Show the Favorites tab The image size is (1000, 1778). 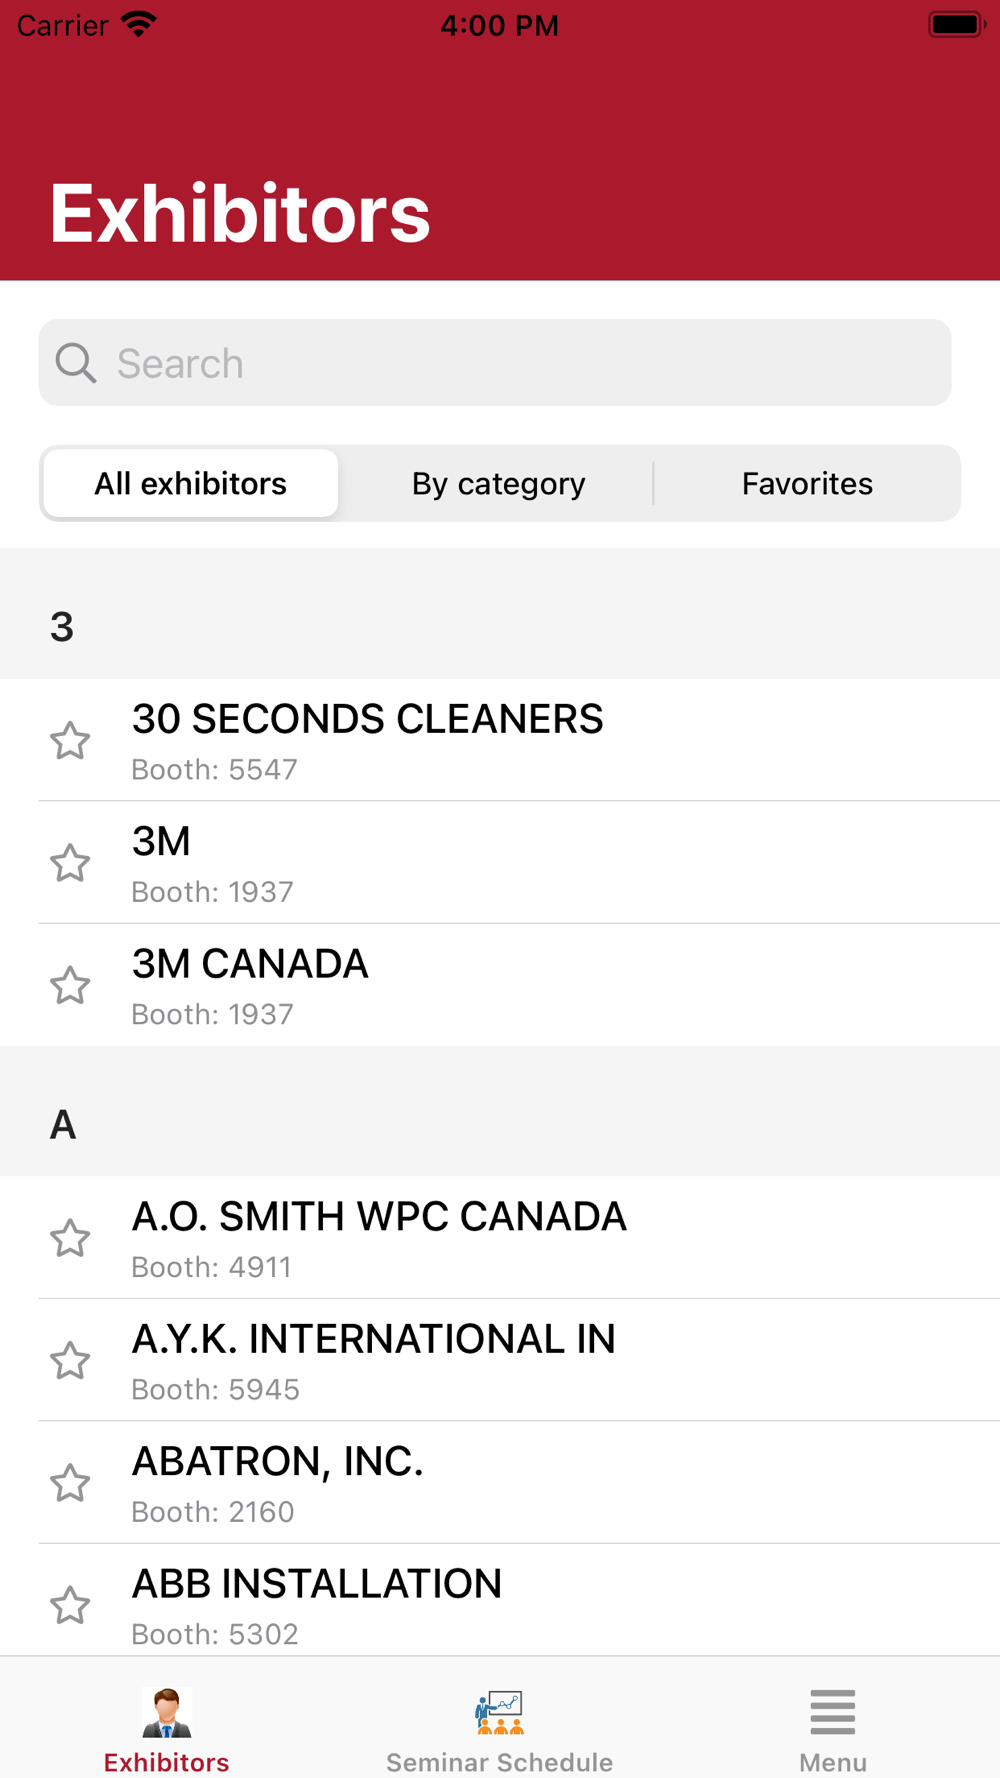click(x=807, y=484)
